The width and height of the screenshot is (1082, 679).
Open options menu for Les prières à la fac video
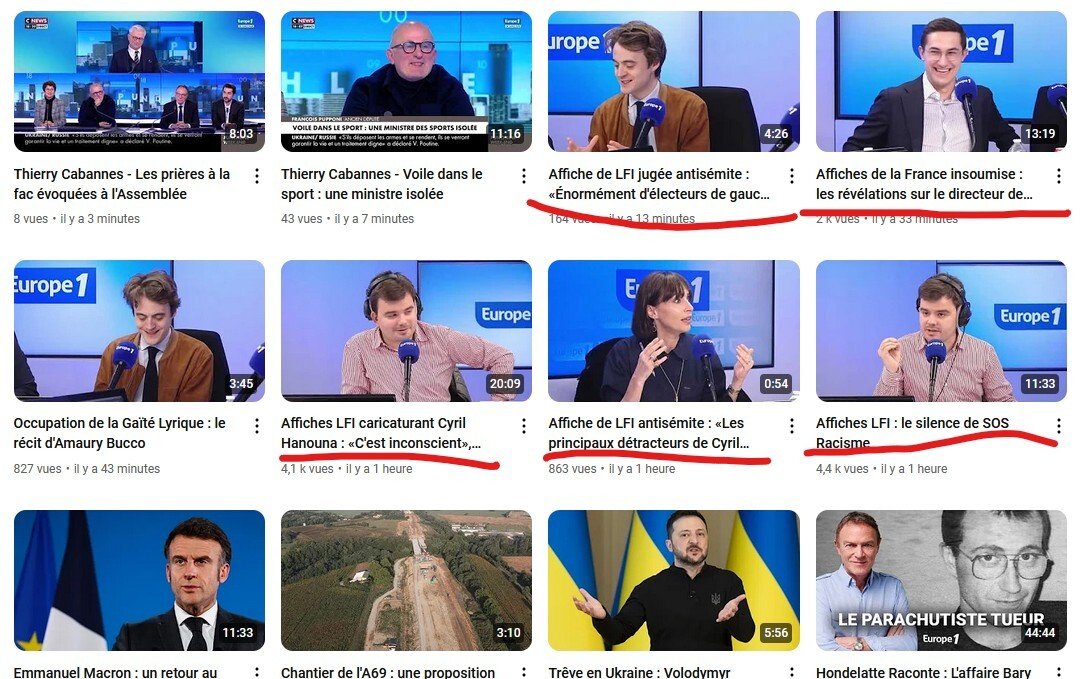(x=257, y=176)
